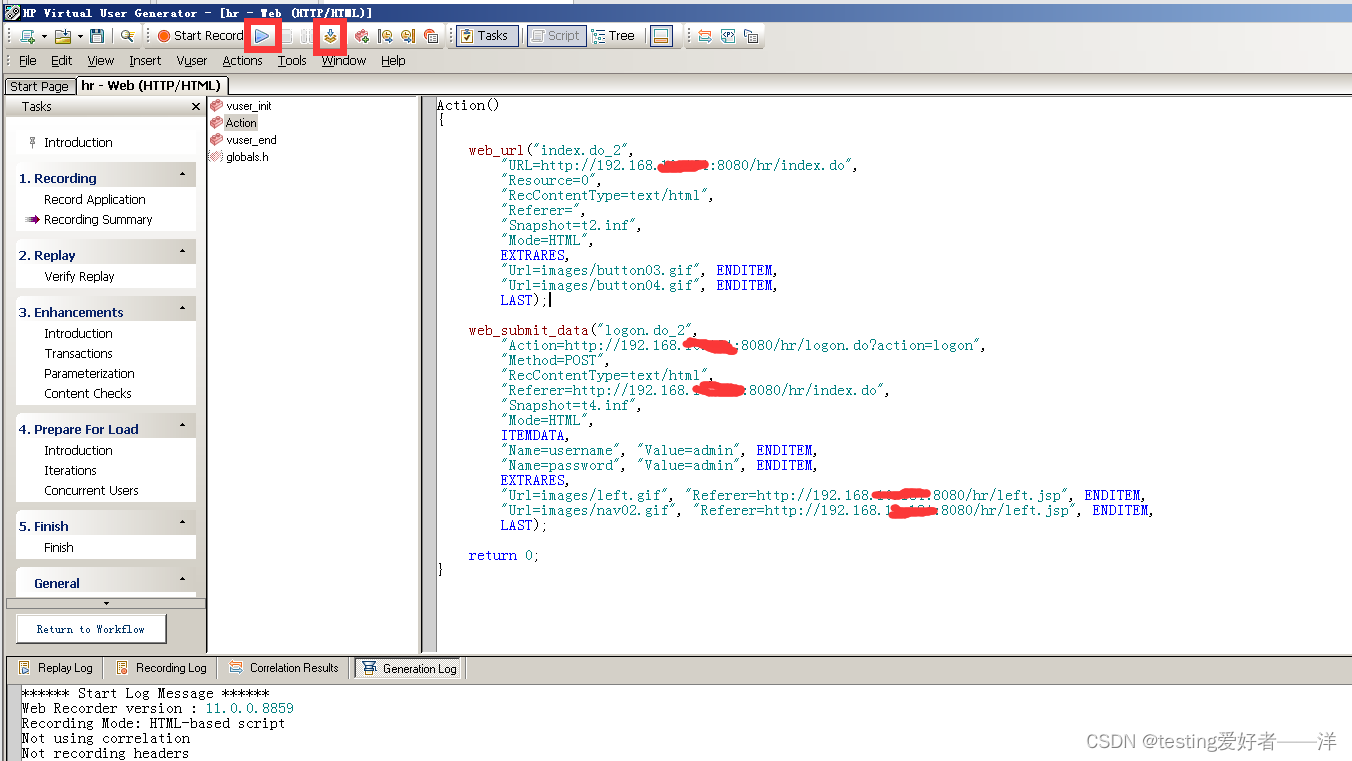The height and width of the screenshot is (761, 1352).
Task: Open the Introduction task at top
Action: [78, 143]
